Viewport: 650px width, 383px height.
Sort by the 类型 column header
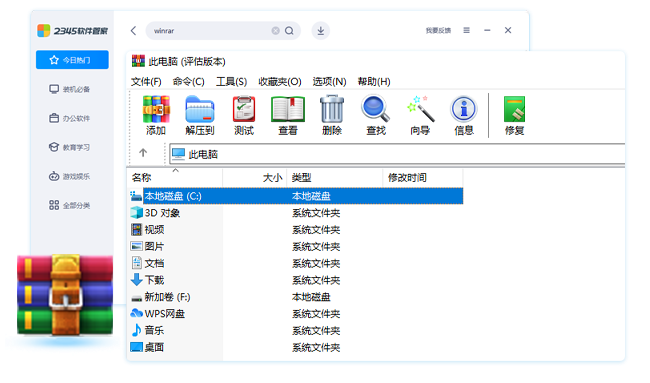click(x=335, y=178)
